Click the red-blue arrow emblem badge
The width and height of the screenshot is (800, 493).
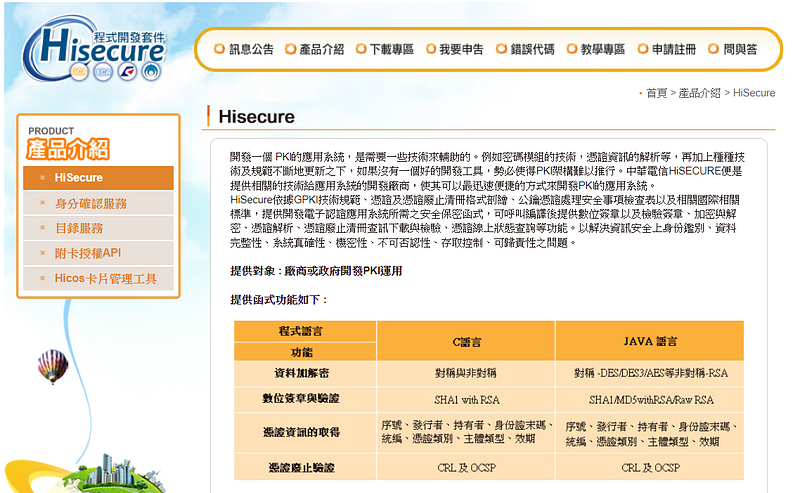coord(127,72)
